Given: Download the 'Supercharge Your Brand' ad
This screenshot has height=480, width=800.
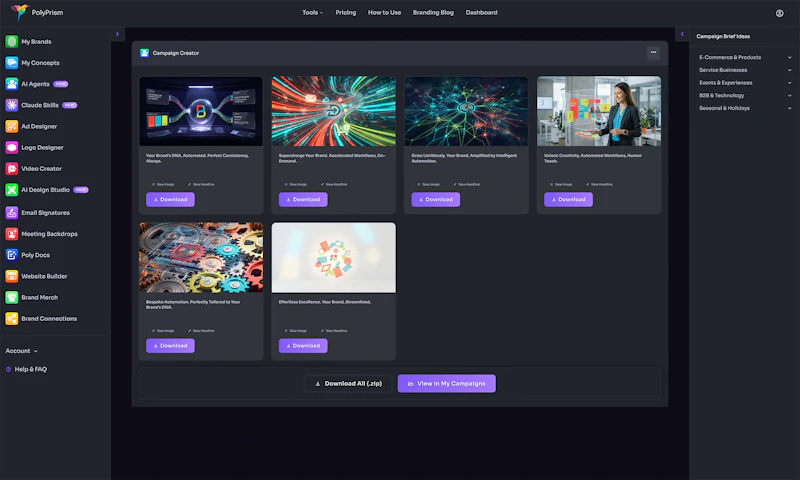Looking at the screenshot, I should coord(303,199).
